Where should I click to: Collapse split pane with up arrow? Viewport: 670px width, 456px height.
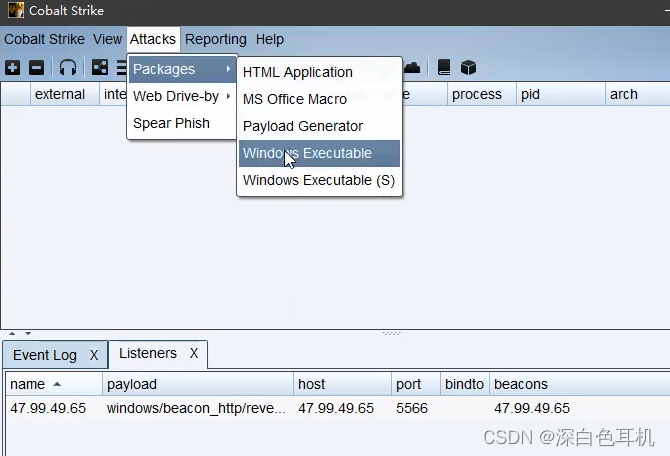point(12,333)
